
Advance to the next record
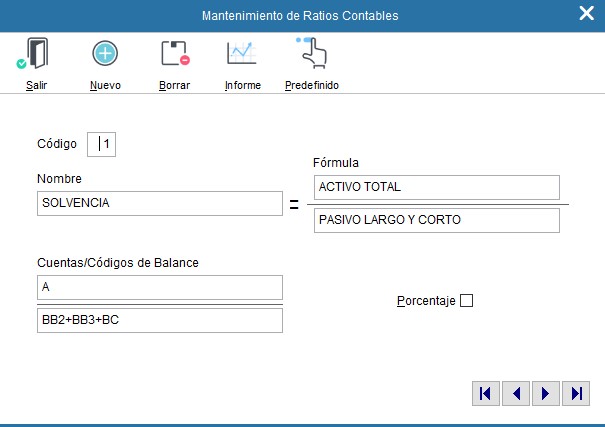545,394
